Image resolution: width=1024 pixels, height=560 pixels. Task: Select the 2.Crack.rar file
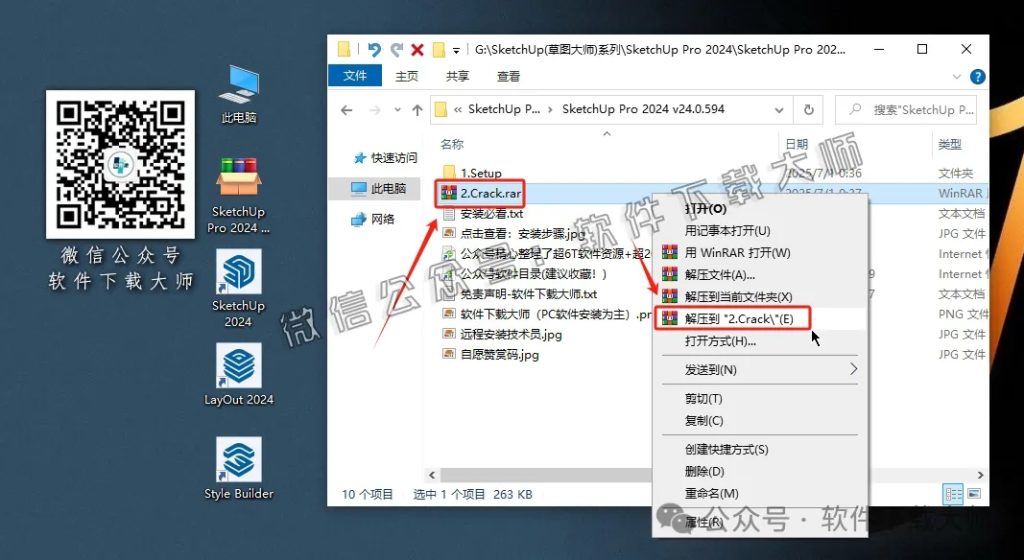(482, 193)
